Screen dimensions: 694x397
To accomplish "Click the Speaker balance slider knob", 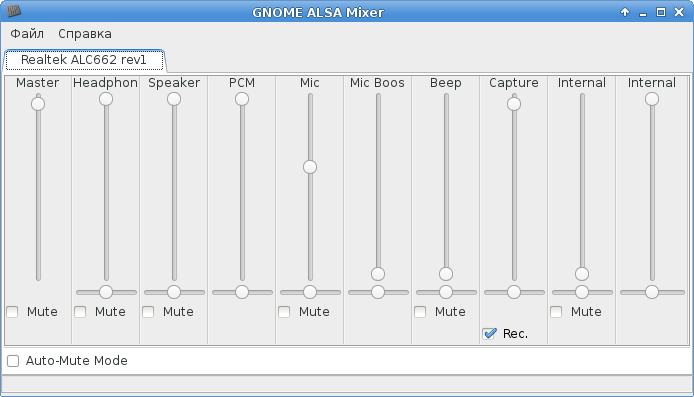I will pyautogui.click(x=174, y=292).
